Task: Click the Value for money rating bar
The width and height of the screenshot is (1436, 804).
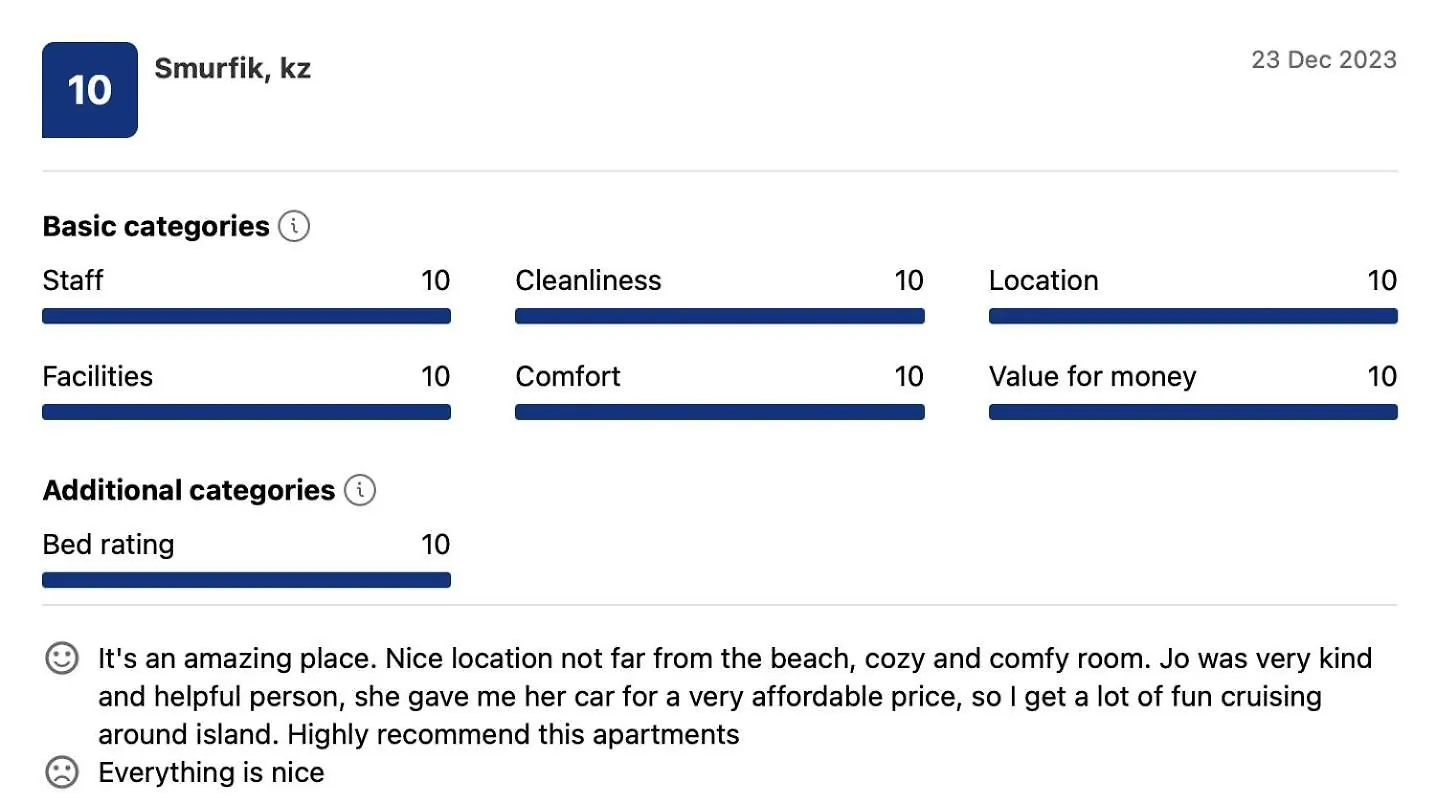Action: pyautogui.click(x=1193, y=412)
